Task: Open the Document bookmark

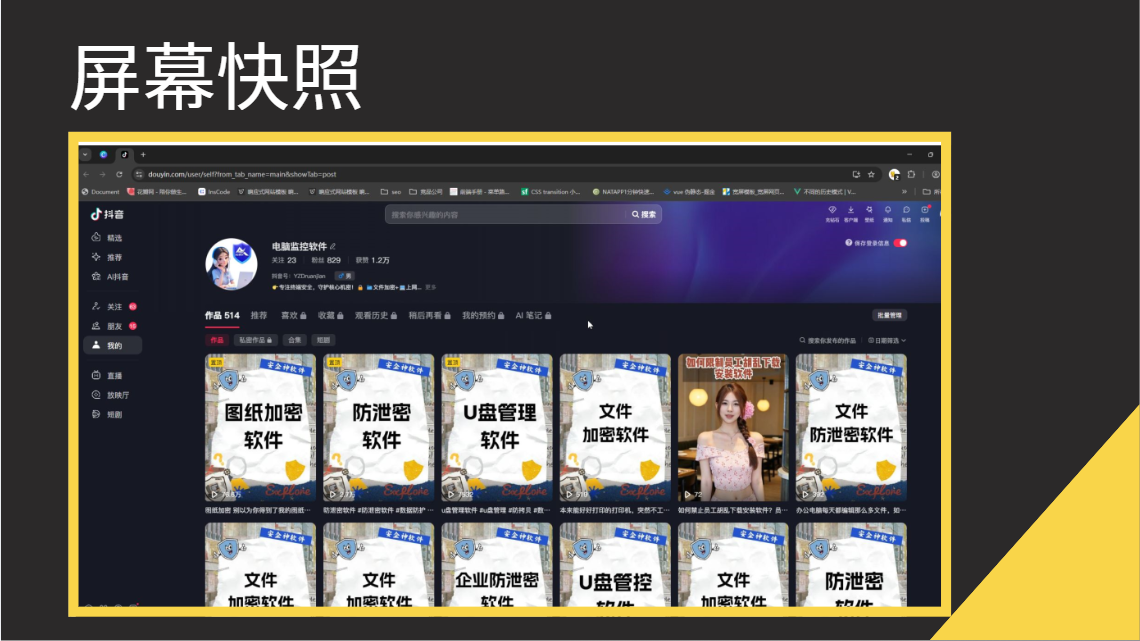Action: point(100,192)
